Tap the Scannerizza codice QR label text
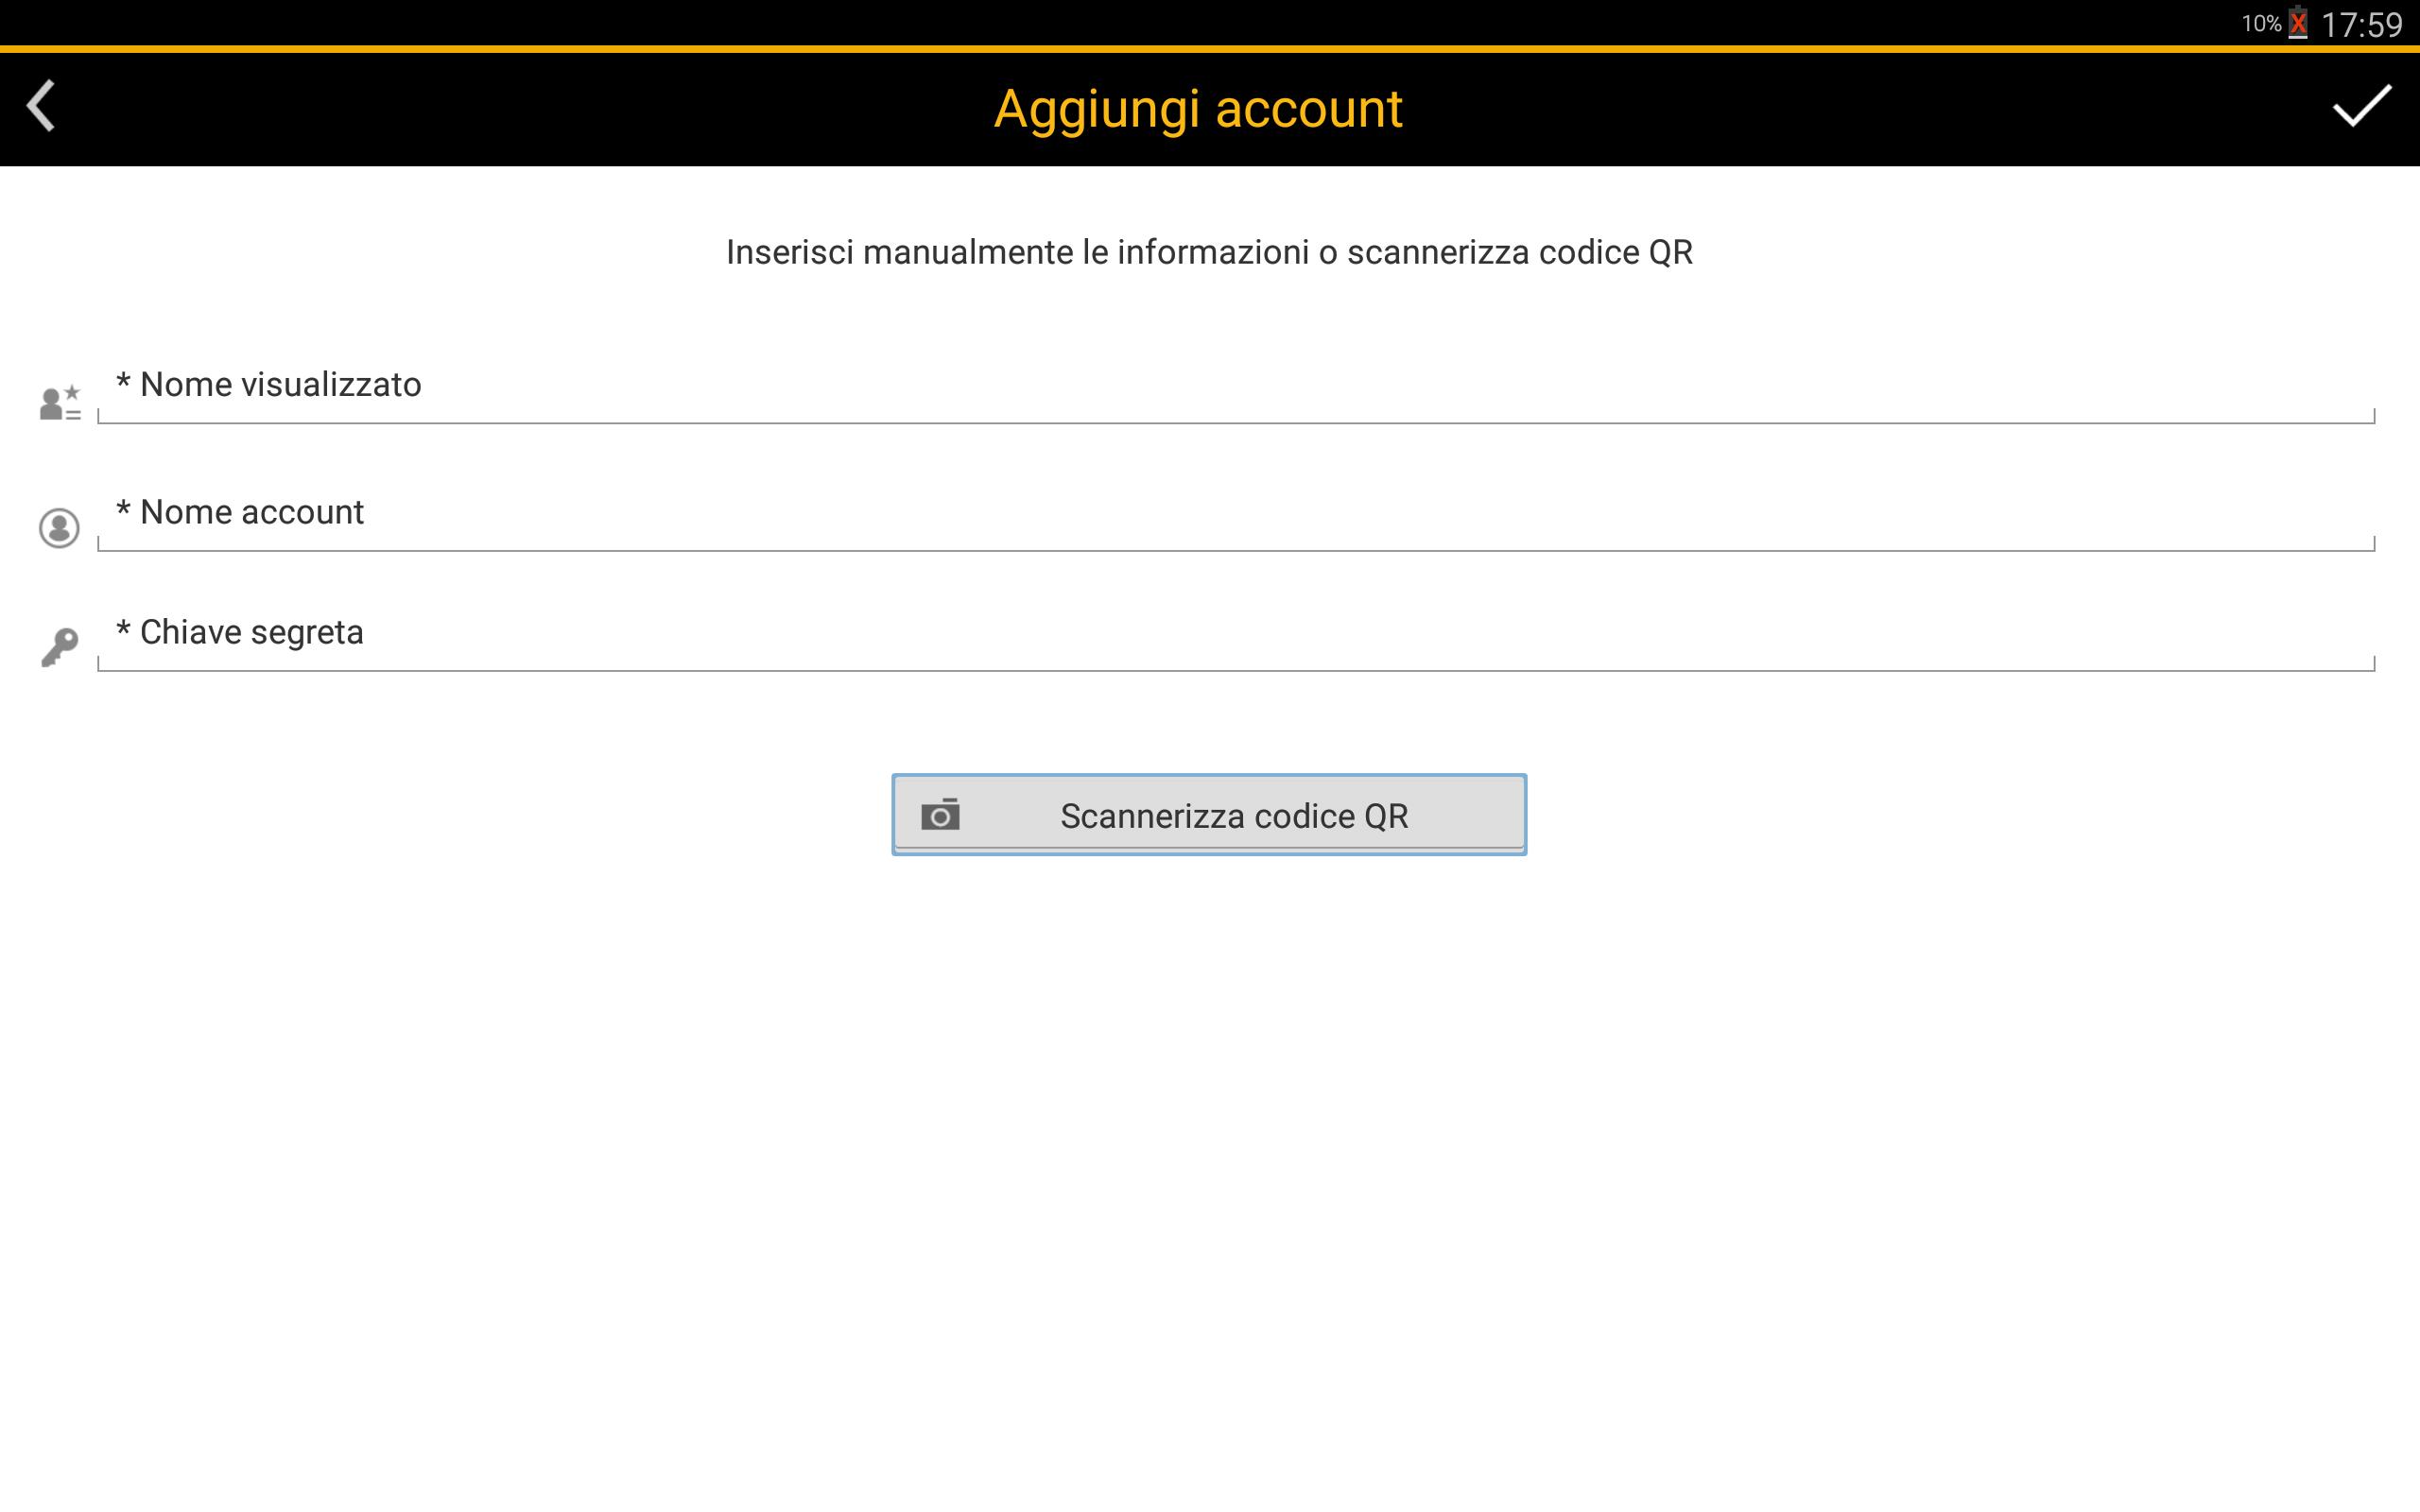Screen dimensions: 2420x1512 click(x=1234, y=816)
